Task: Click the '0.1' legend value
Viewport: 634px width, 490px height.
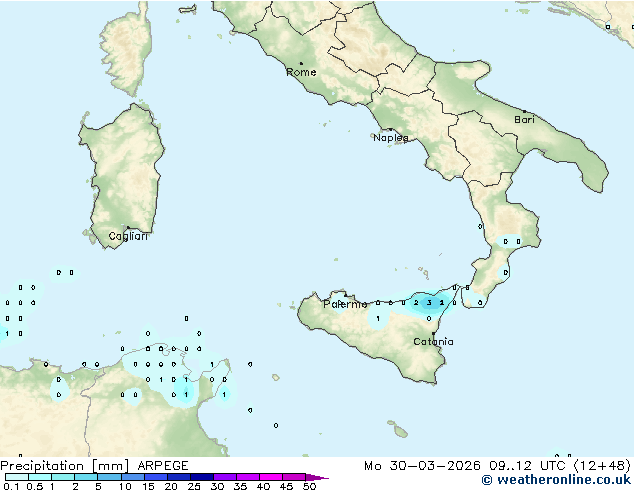Action: tap(10, 486)
